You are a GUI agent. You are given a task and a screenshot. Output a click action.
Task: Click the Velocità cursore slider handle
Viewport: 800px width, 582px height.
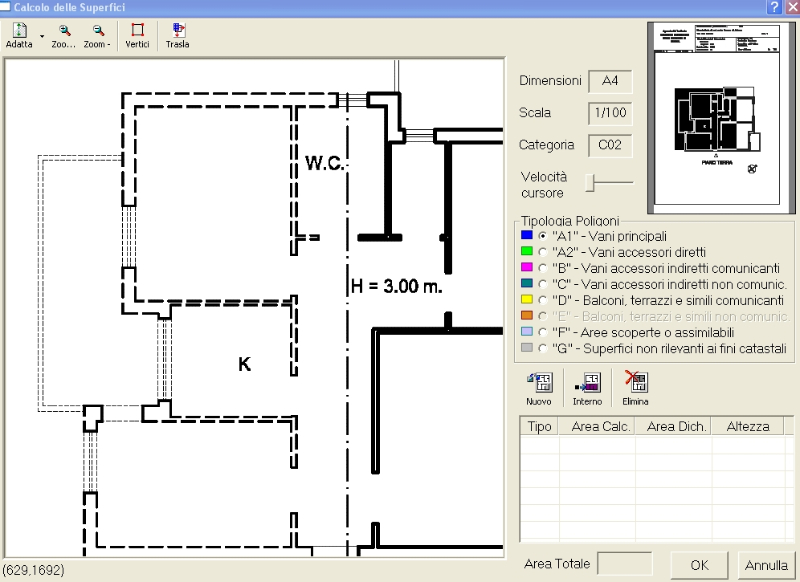[x=591, y=182]
